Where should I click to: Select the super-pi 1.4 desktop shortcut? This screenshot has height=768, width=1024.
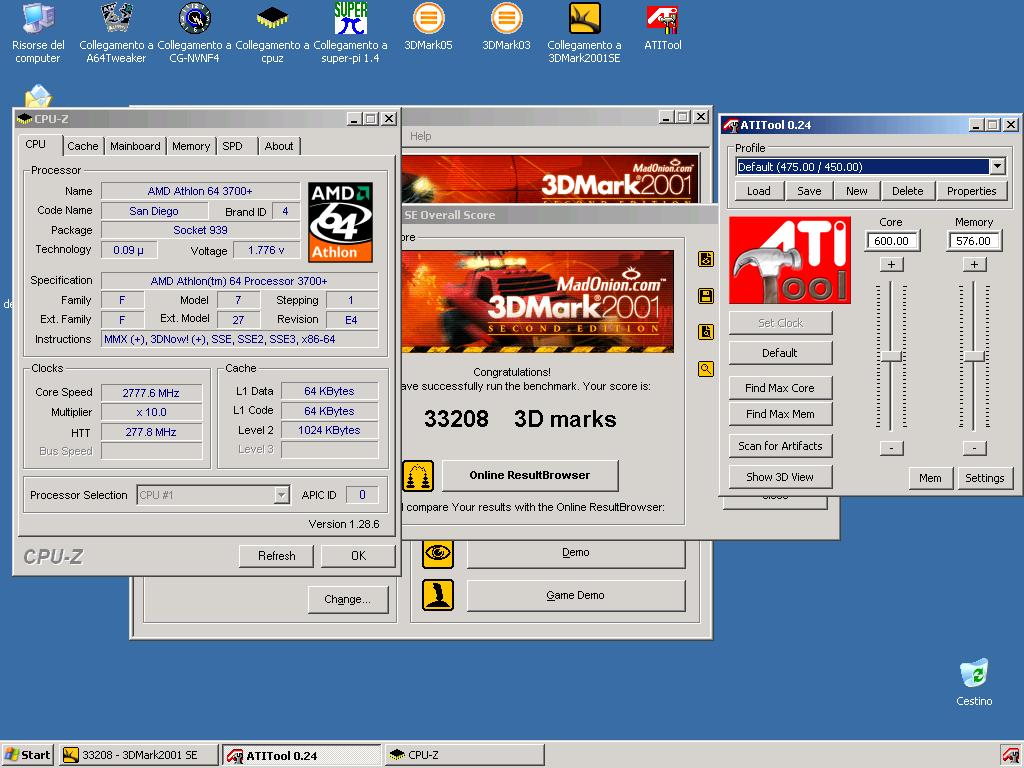[350, 33]
